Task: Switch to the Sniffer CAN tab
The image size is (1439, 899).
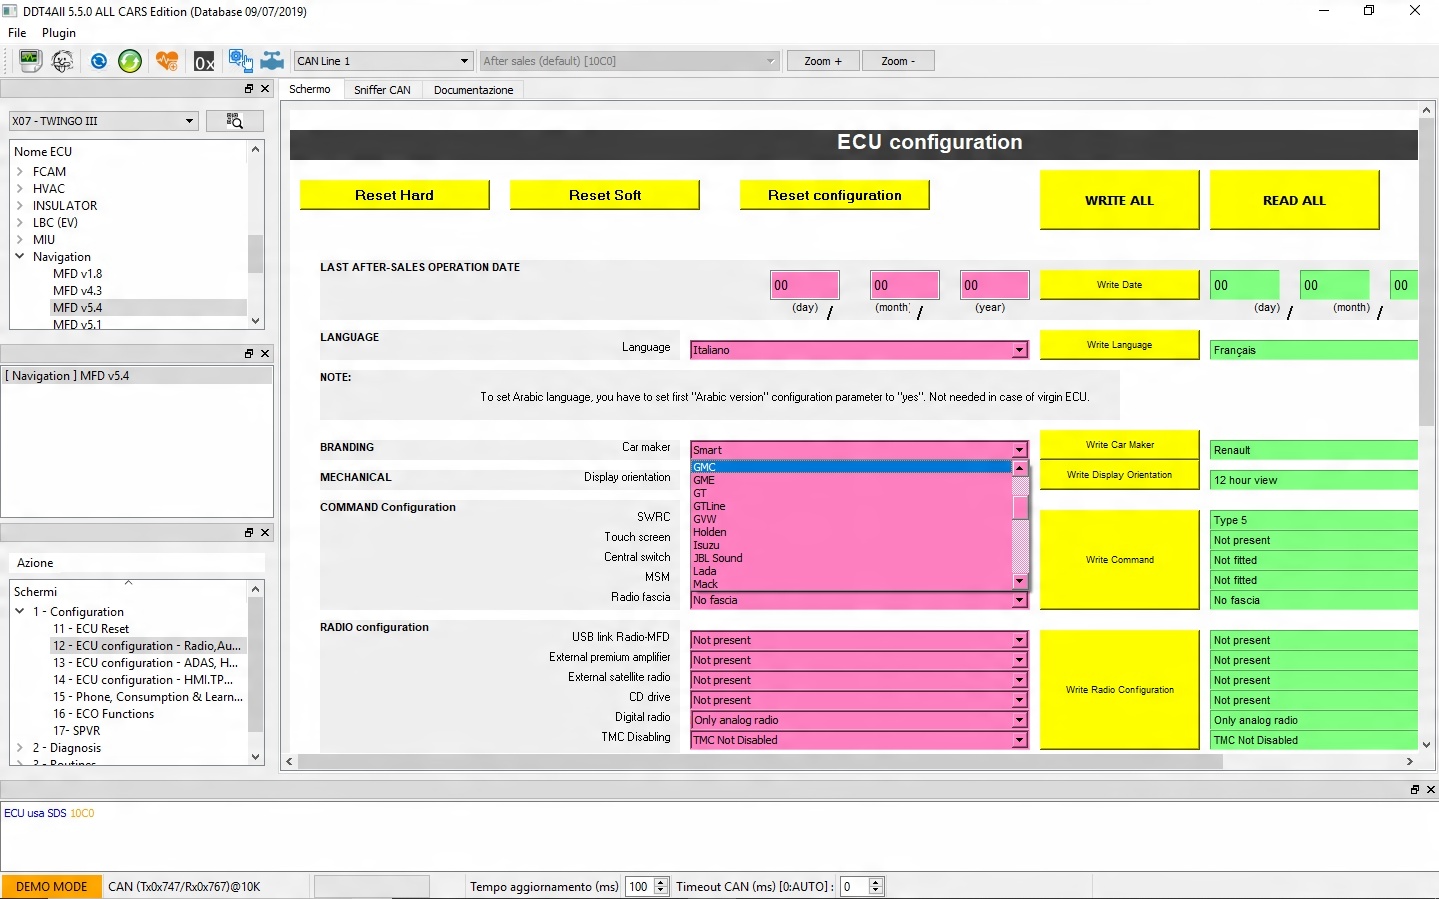Action: pyautogui.click(x=382, y=90)
